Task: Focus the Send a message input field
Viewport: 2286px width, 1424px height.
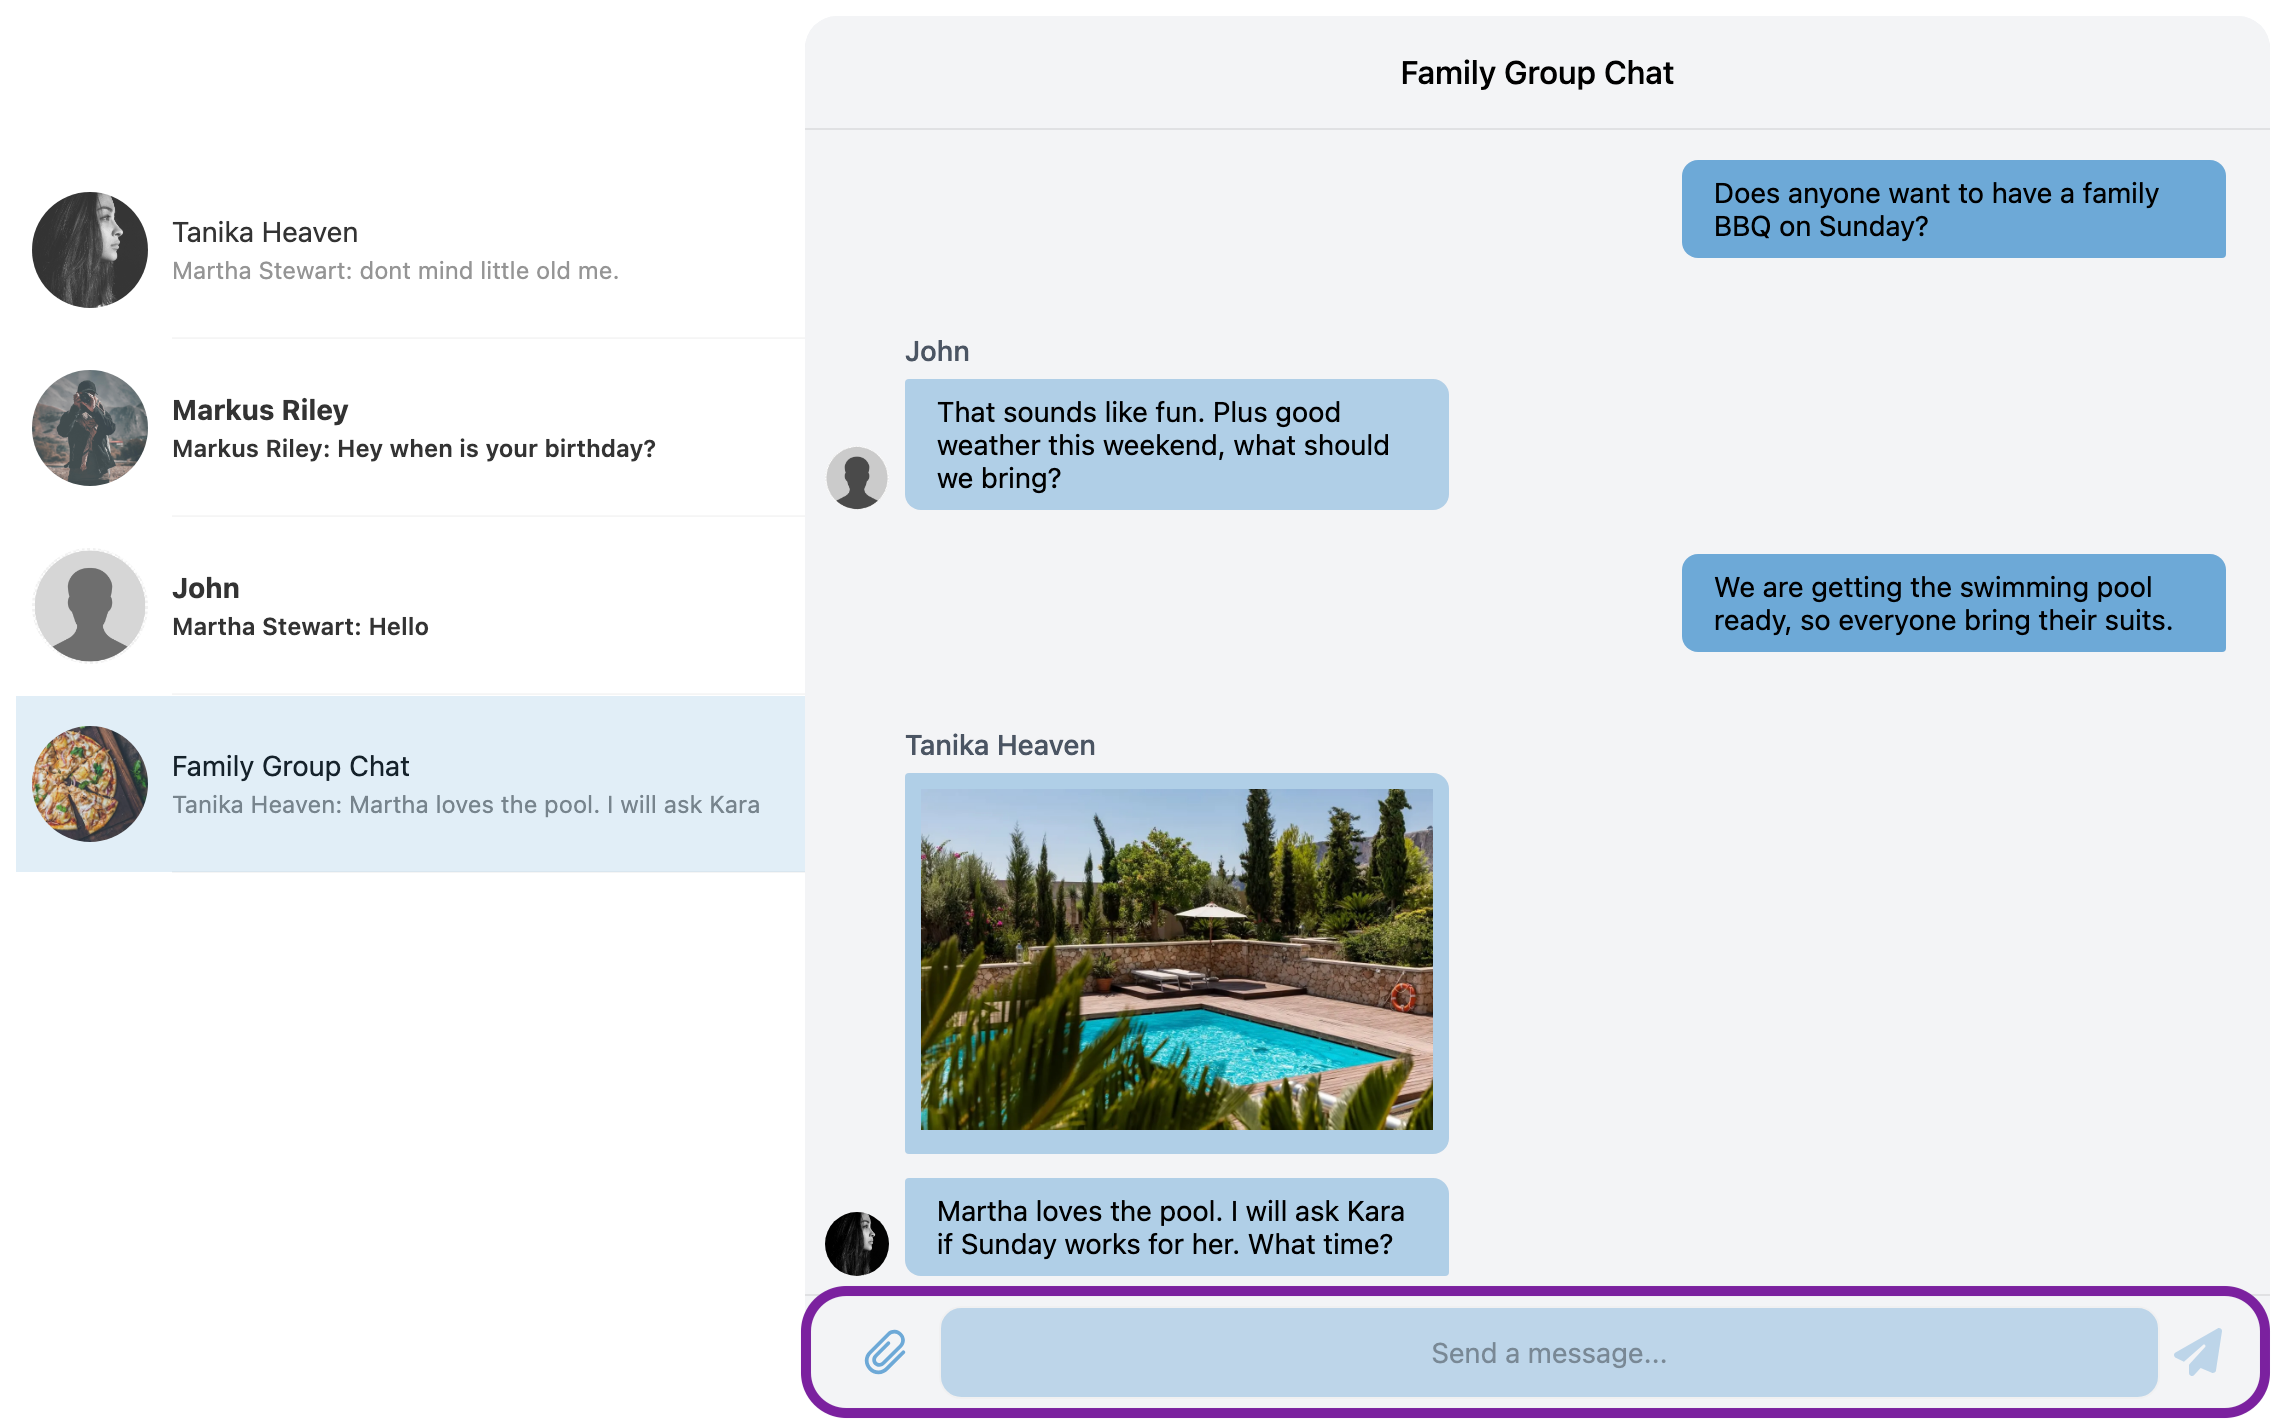Action: (1548, 1352)
